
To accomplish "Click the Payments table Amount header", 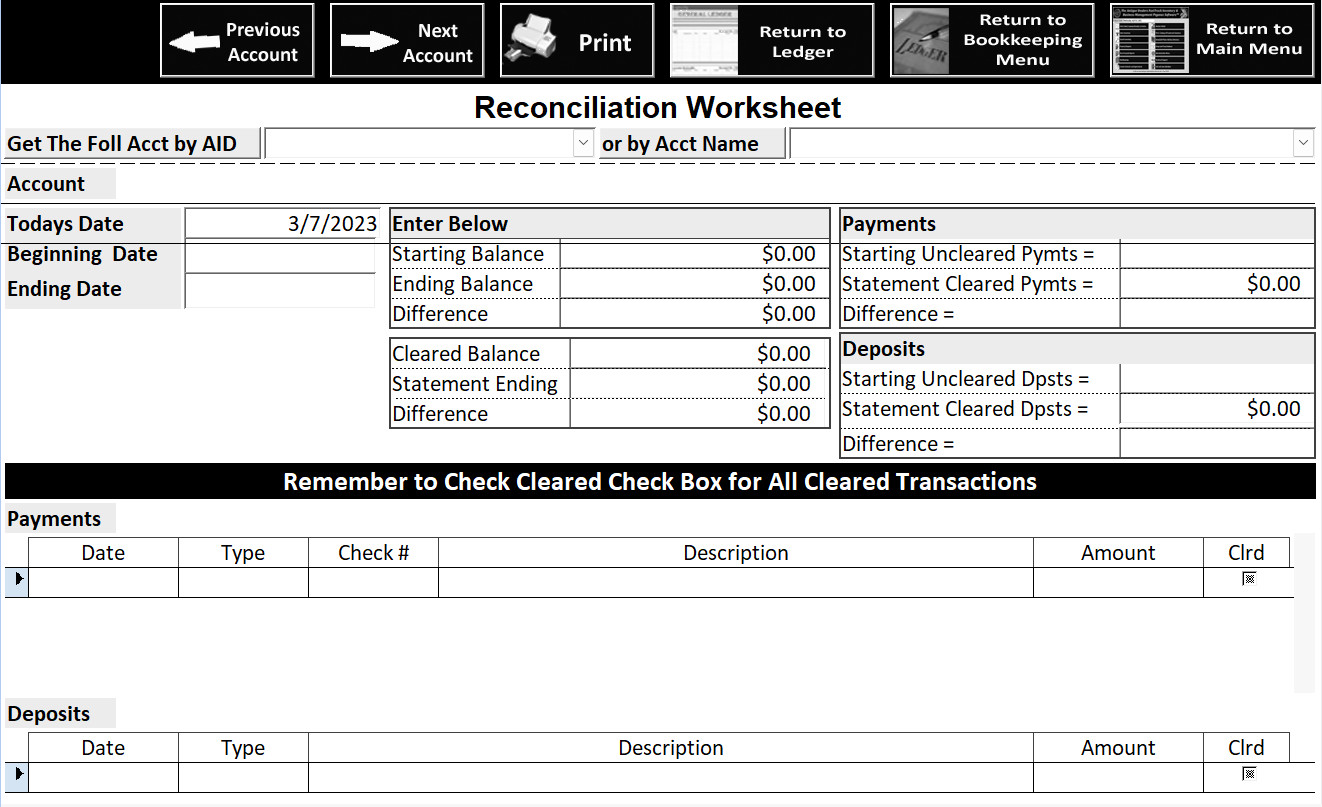I will coord(1119,553).
